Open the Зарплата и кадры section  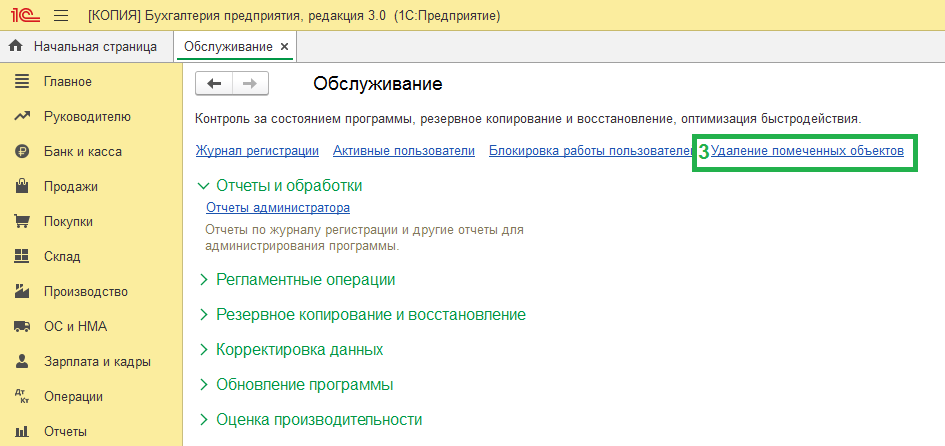pyautogui.click(x=97, y=362)
